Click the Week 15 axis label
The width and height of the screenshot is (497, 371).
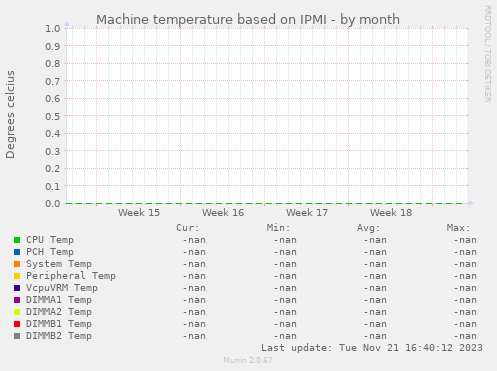[x=139, y=213]
